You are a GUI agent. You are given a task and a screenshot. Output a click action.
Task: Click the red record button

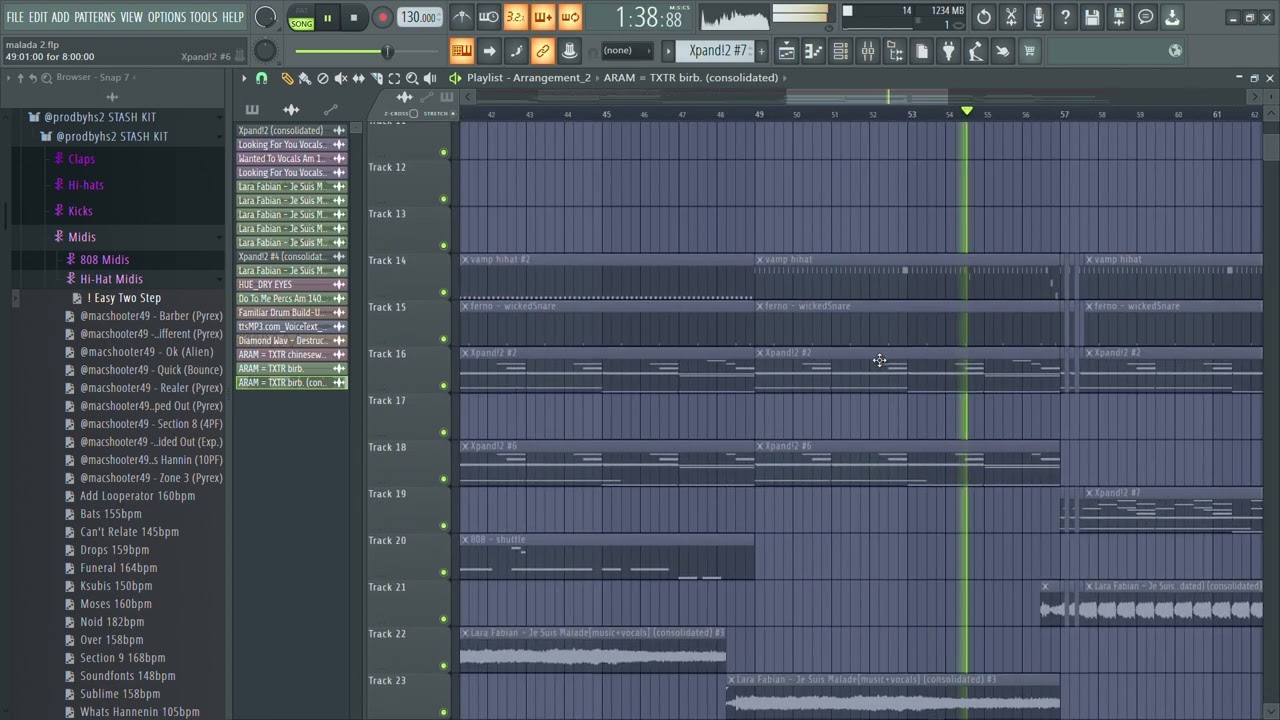(382, 18)
